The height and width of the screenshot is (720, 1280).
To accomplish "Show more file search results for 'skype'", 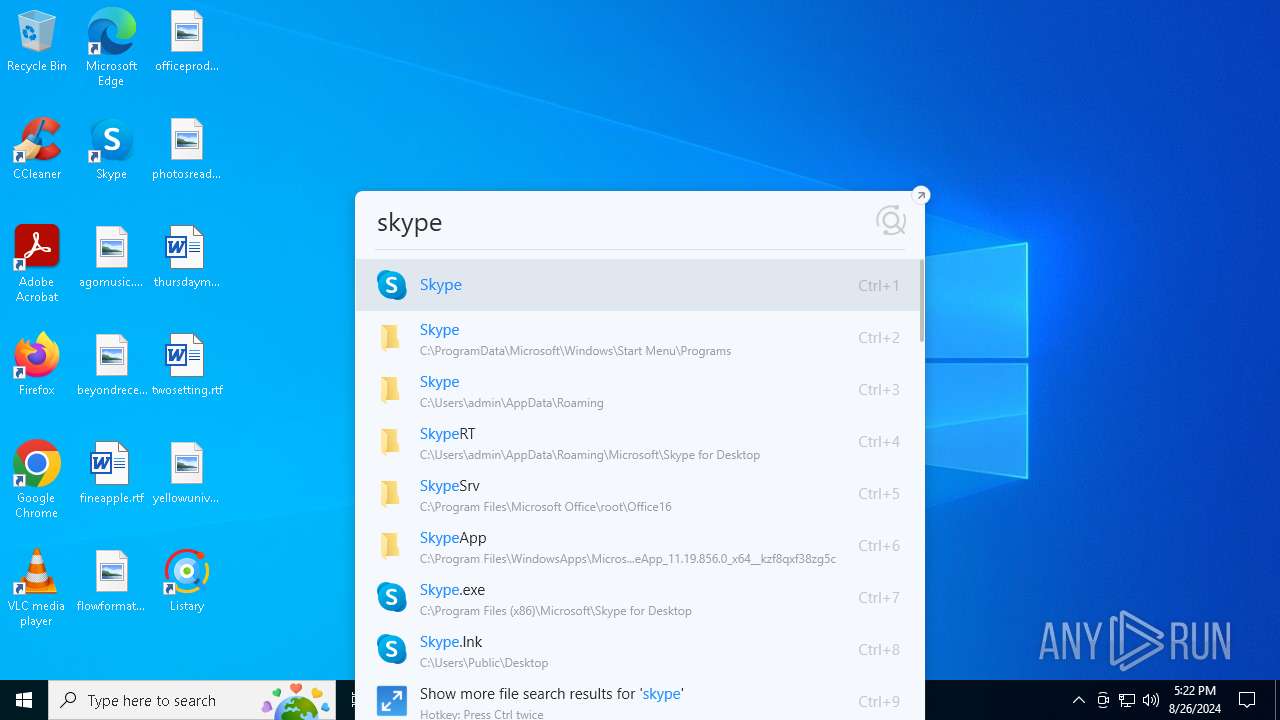I will coord(637,699).
